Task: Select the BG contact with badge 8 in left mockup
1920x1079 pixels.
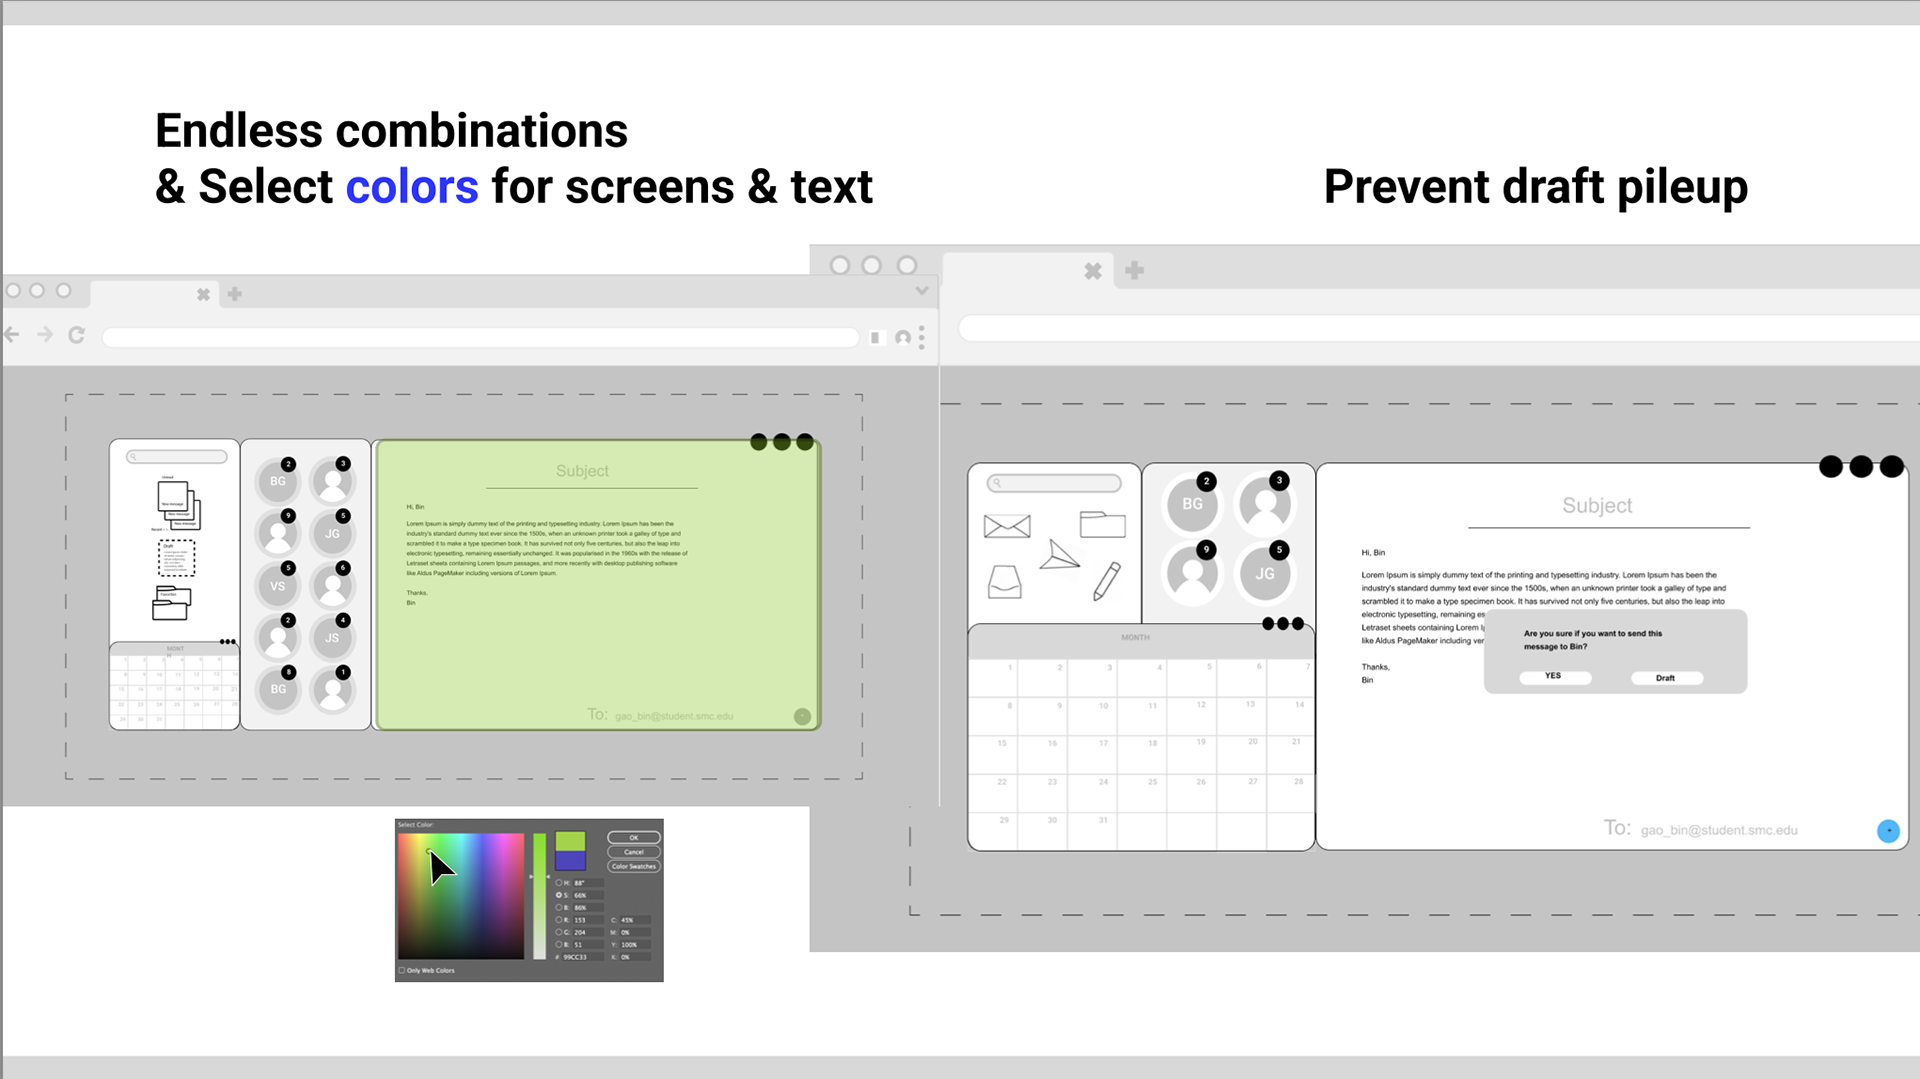Action: point(278,689)
